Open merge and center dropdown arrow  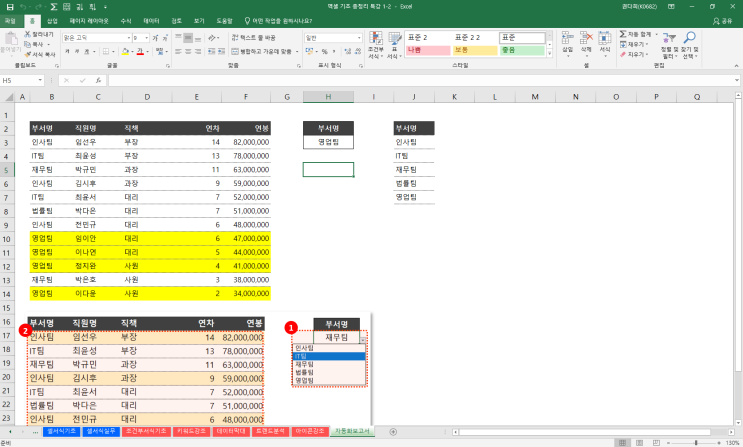click(x=297, y=51)
